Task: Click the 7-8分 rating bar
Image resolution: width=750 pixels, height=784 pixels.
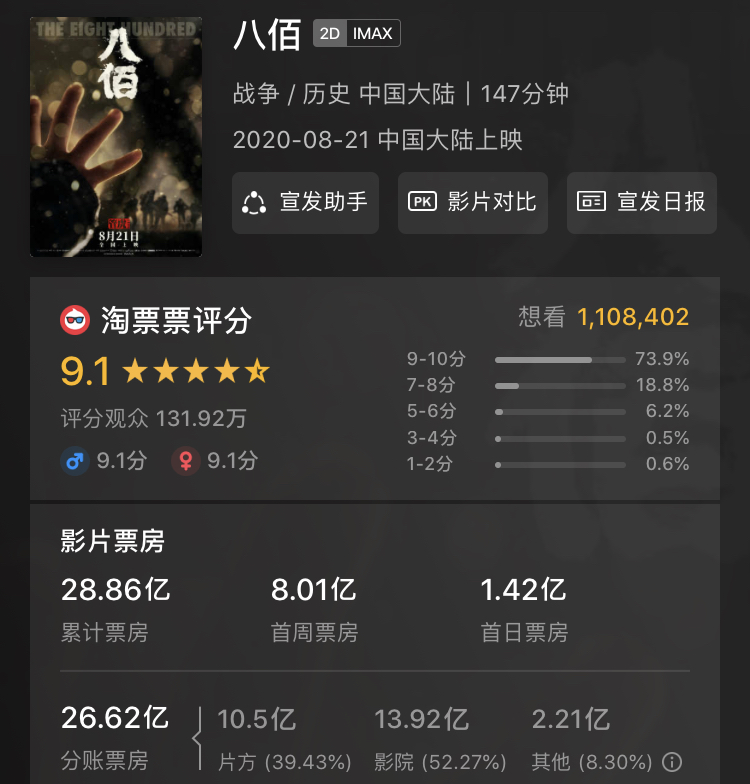Action: pos(560,386)
